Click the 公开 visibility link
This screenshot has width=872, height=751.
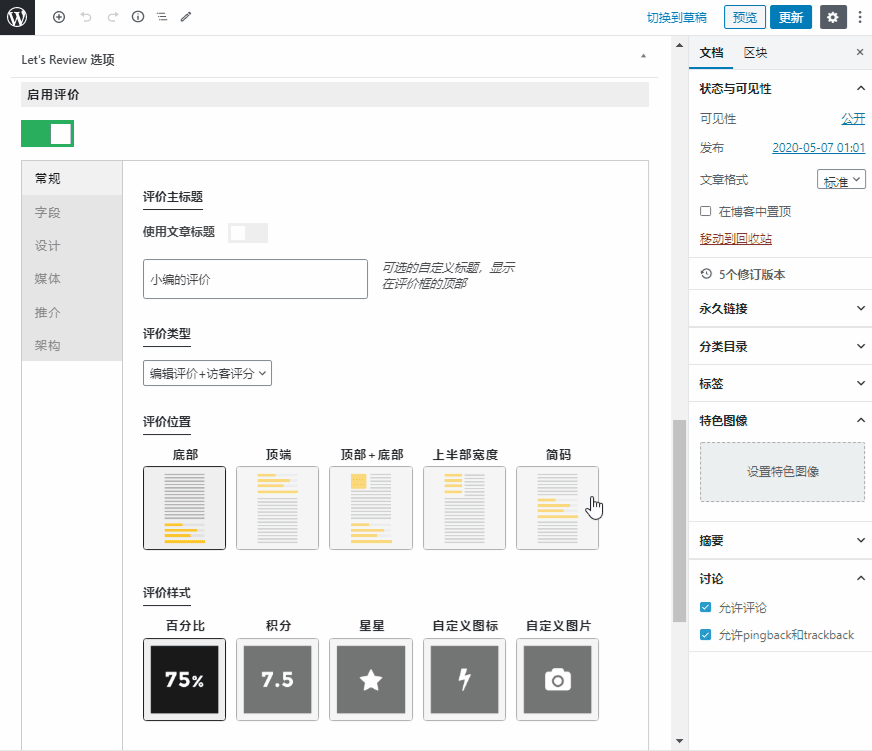(853, 118)
